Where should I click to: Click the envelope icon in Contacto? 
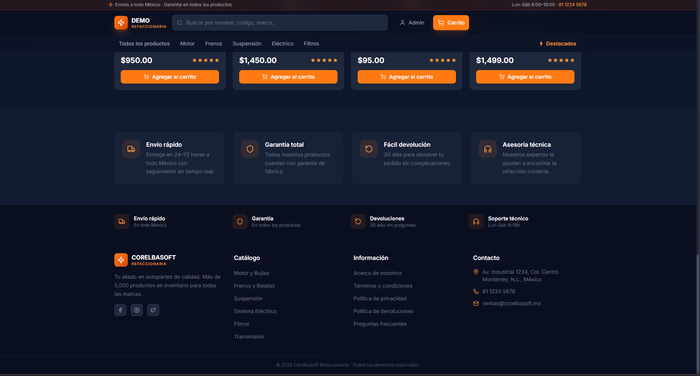click(476, 304)
